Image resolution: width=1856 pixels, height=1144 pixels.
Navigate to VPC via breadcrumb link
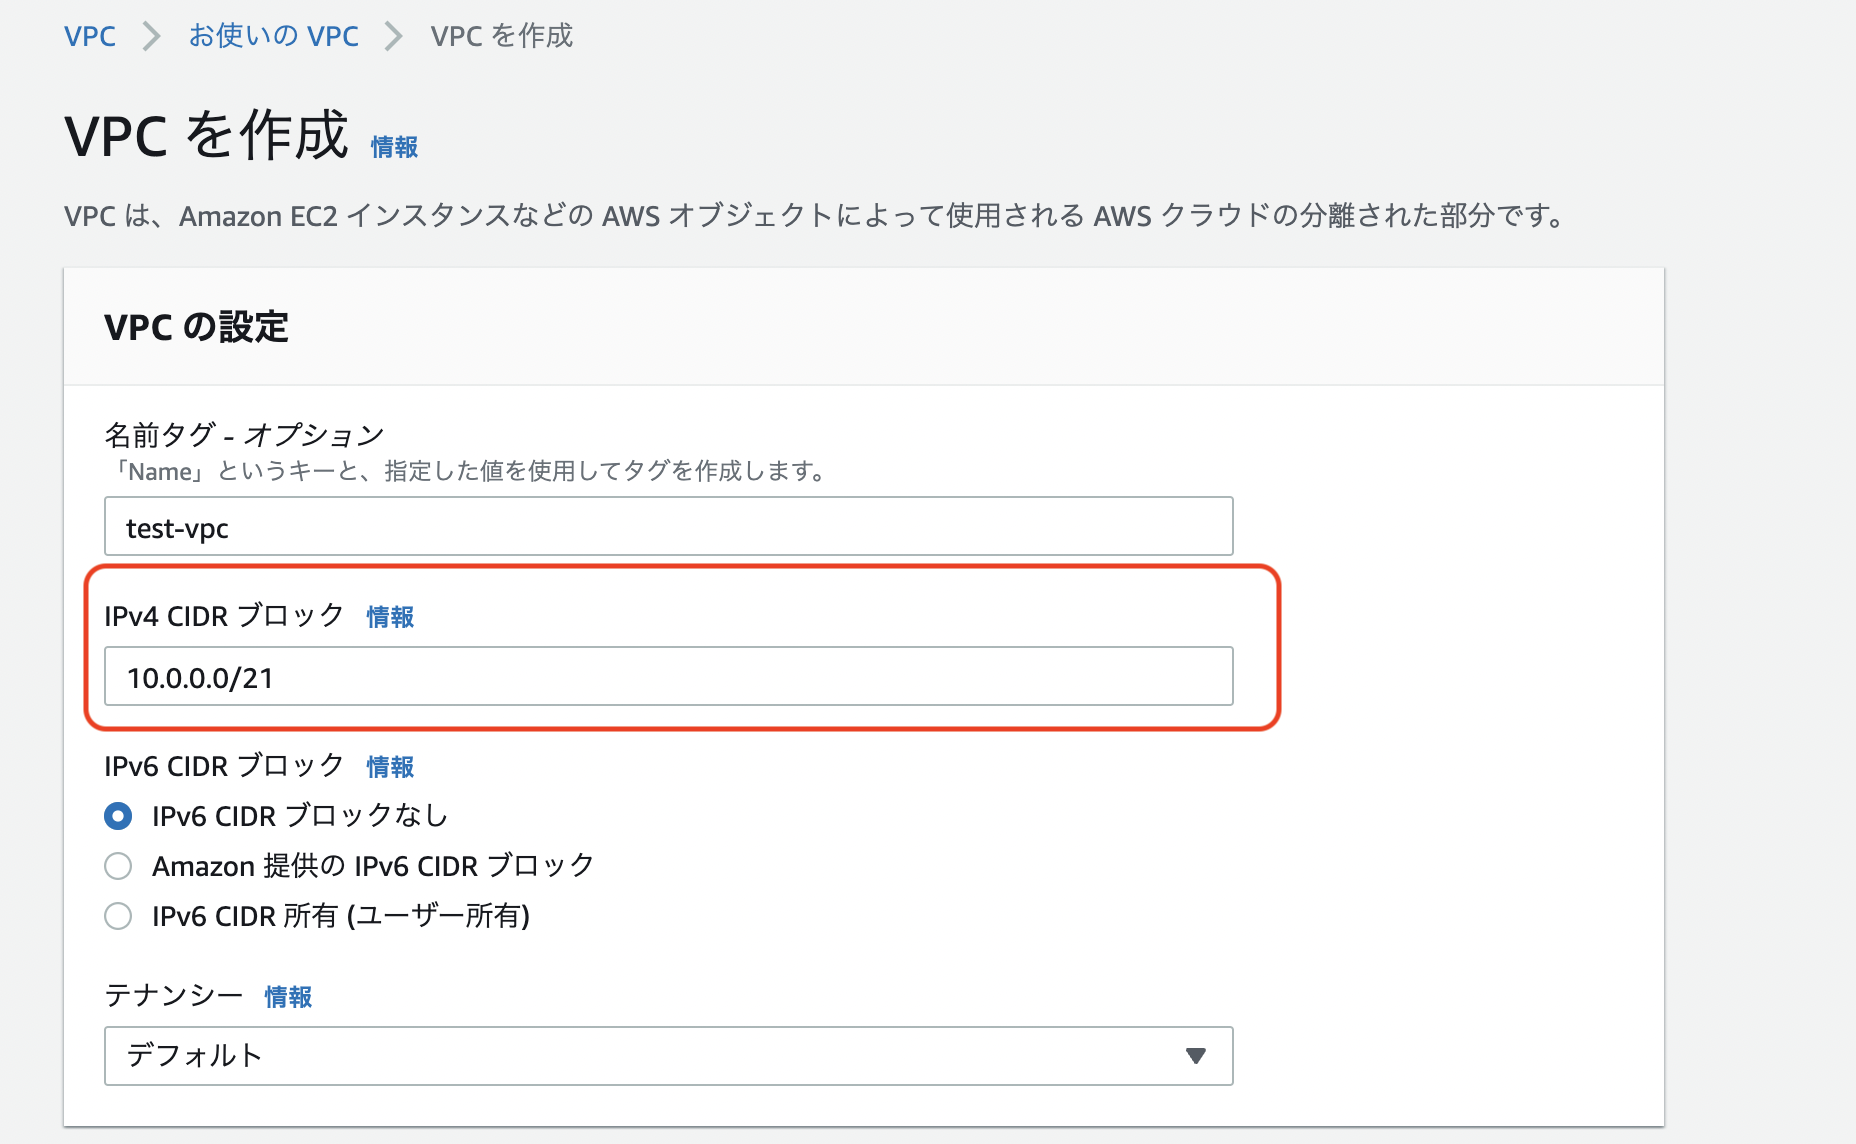(89, 36)
